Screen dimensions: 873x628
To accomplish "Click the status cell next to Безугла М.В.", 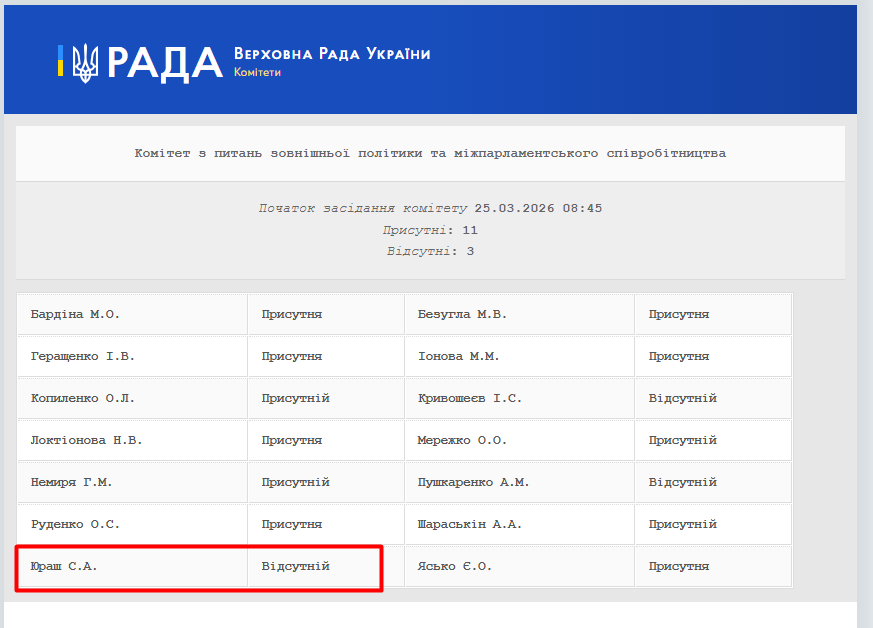I will pos(713,315).
